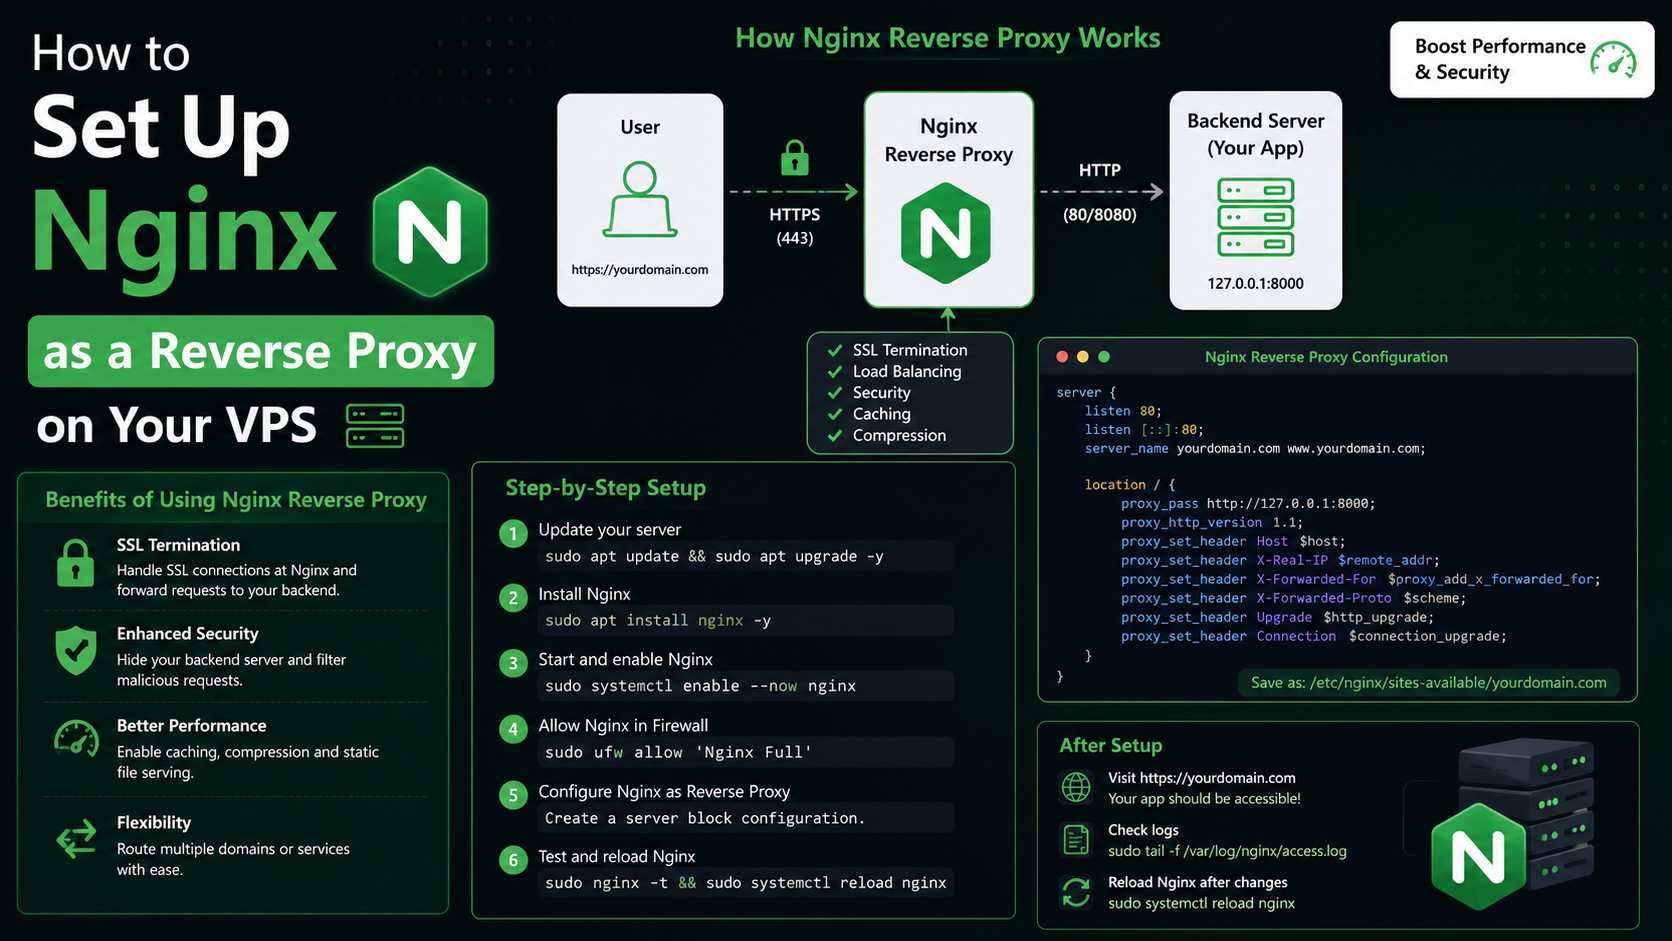
Task: Click 'Benefits of Using Nginx Reverse Proxy' heading
Action: click(236, 500)
